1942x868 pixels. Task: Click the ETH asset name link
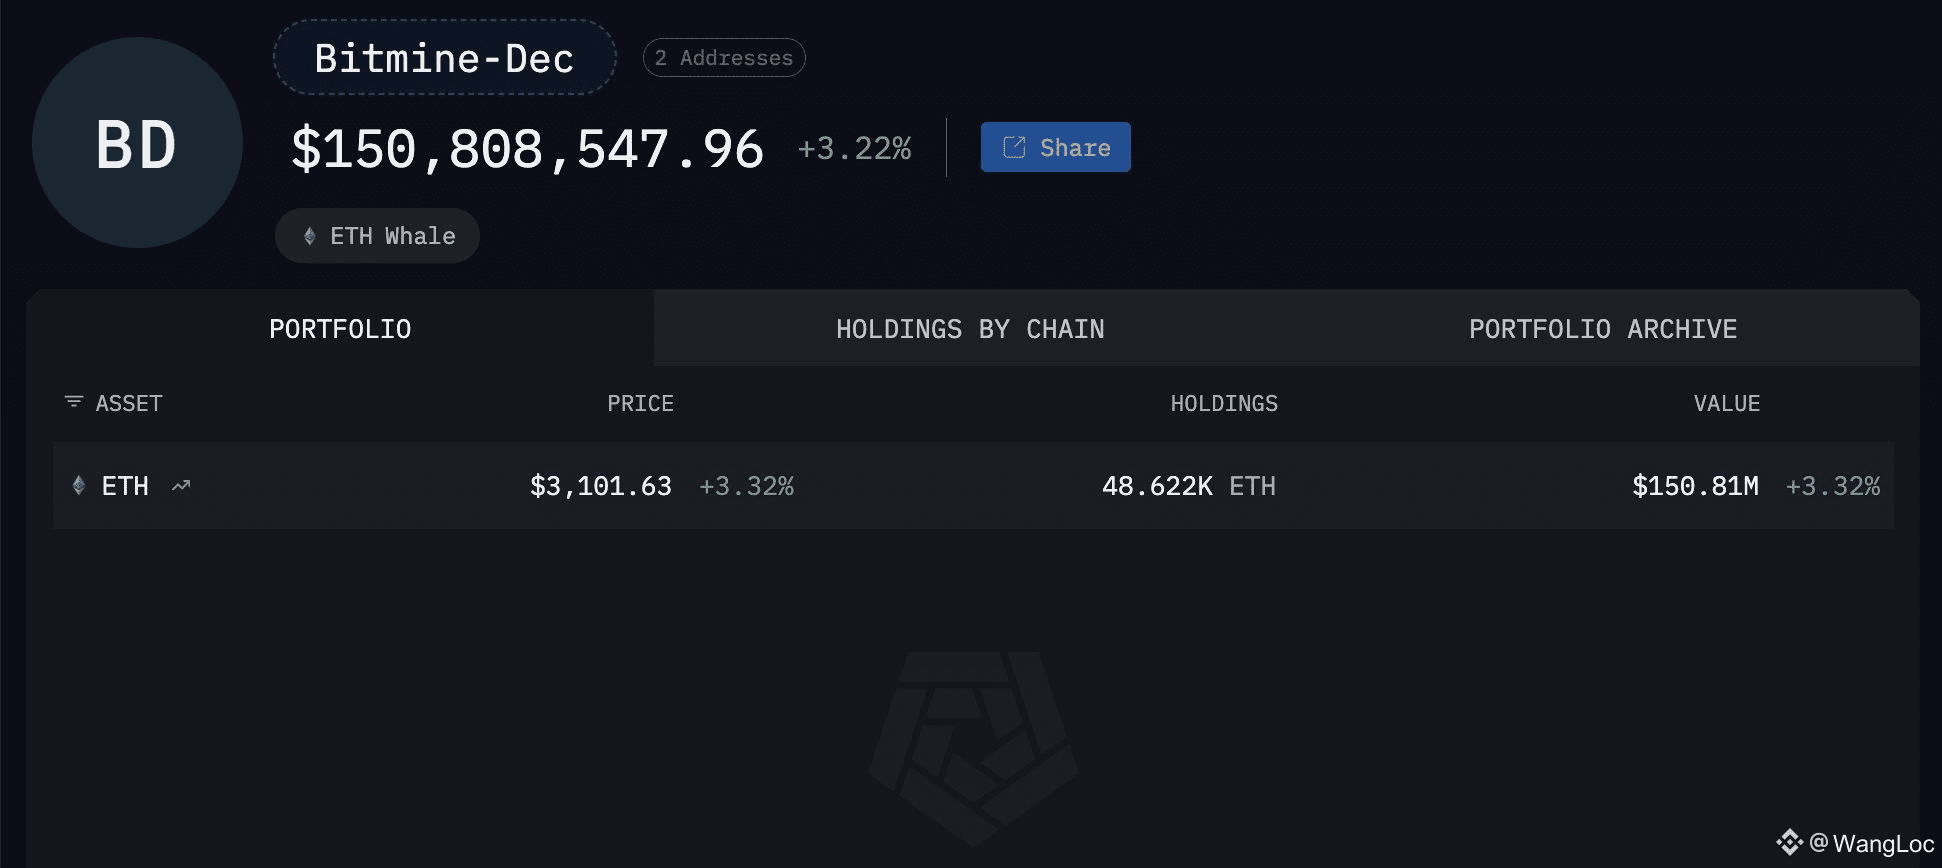coord(125,486)
